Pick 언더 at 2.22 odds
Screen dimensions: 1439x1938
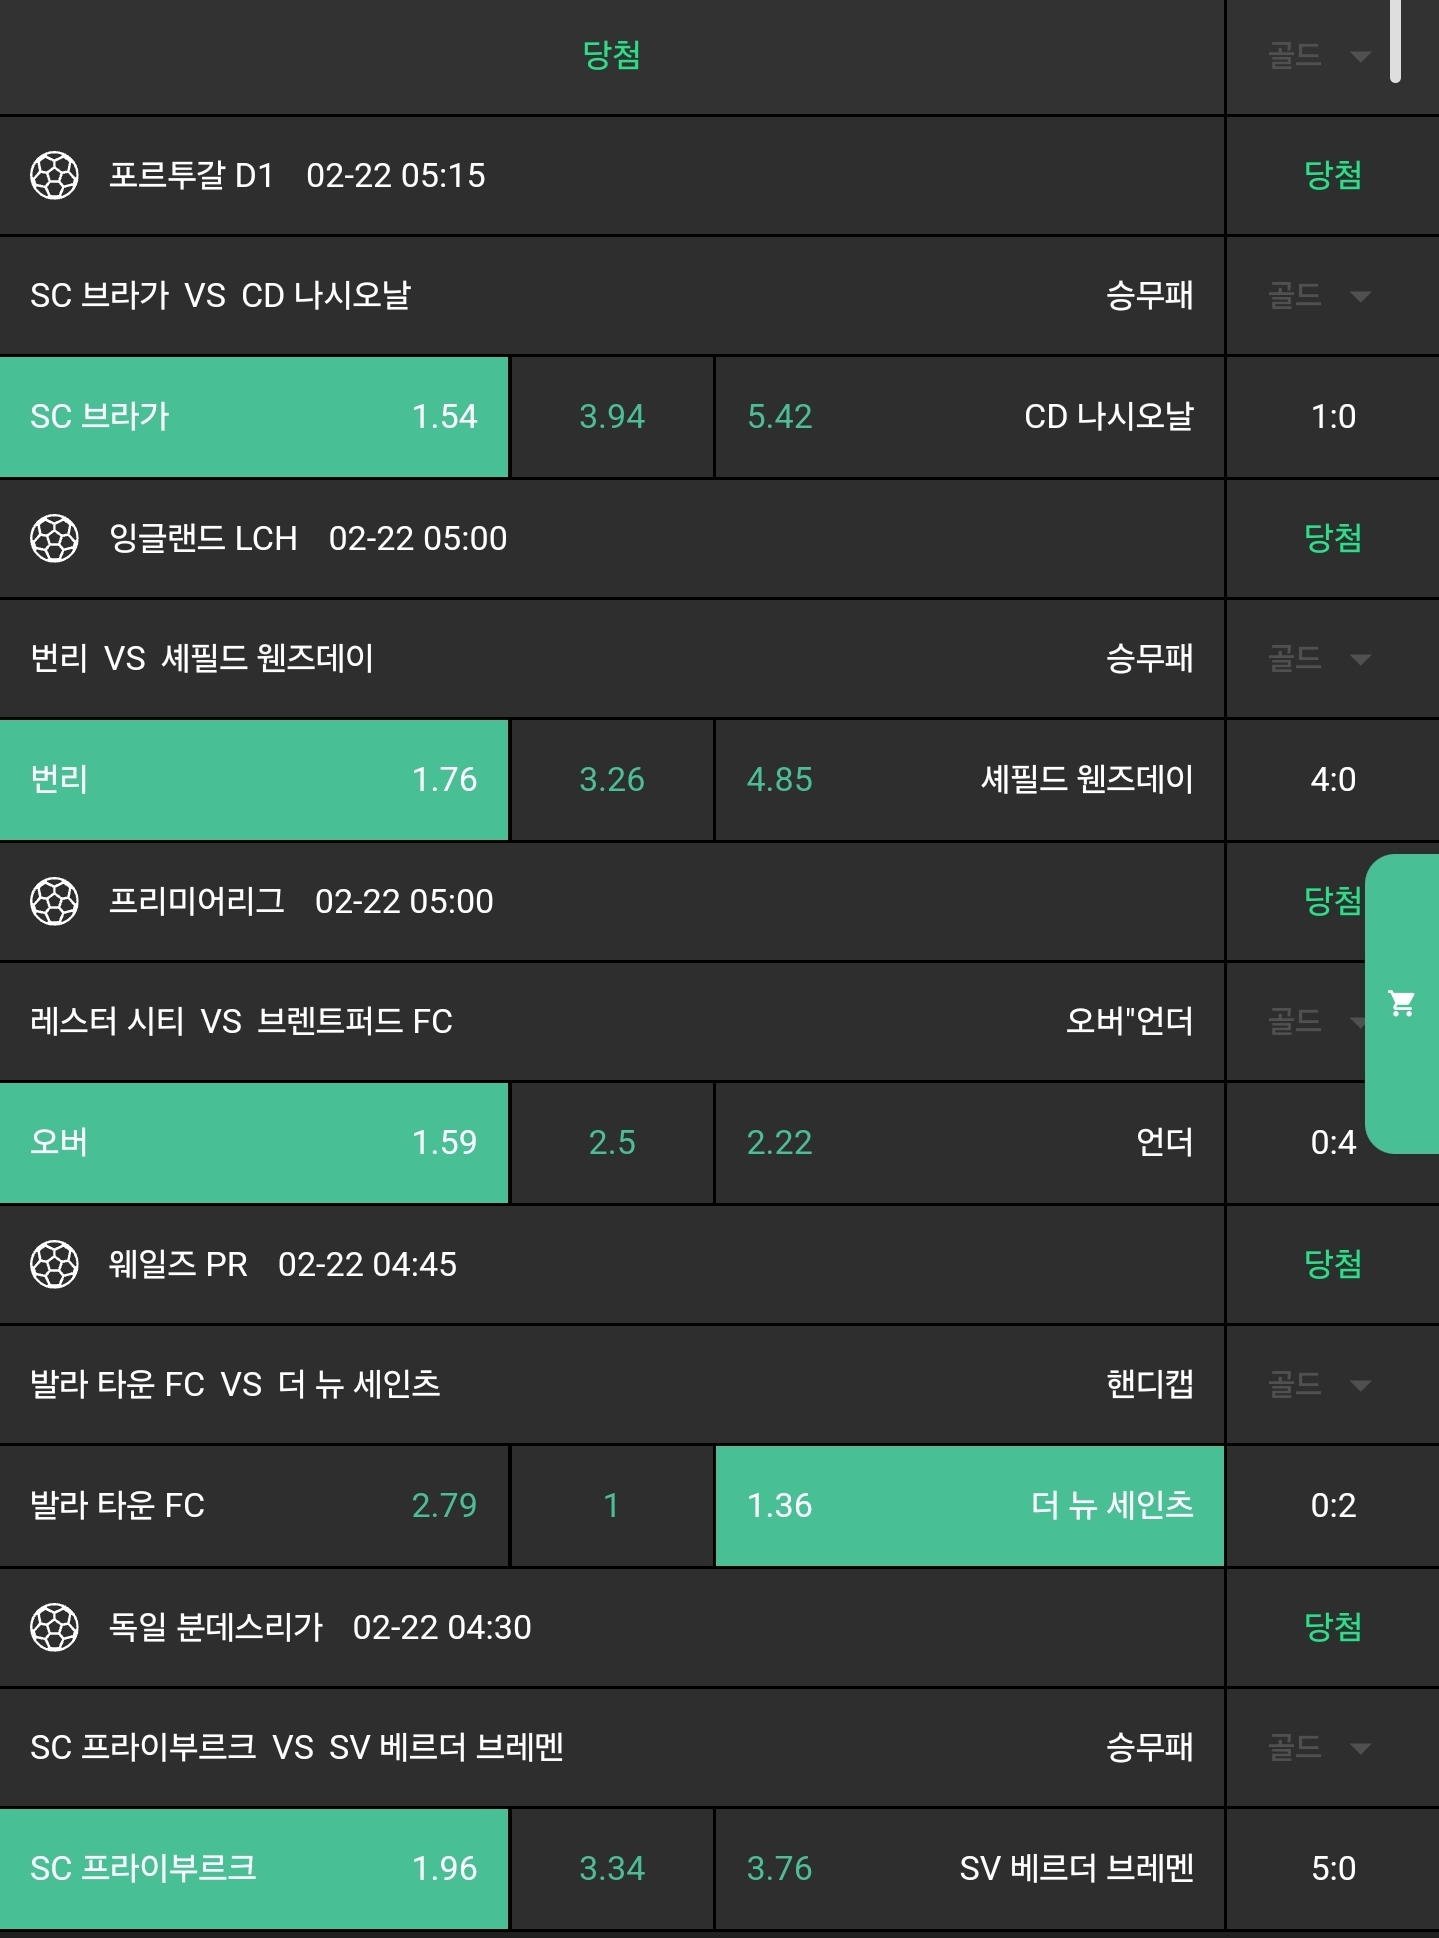click(969, 1143)
